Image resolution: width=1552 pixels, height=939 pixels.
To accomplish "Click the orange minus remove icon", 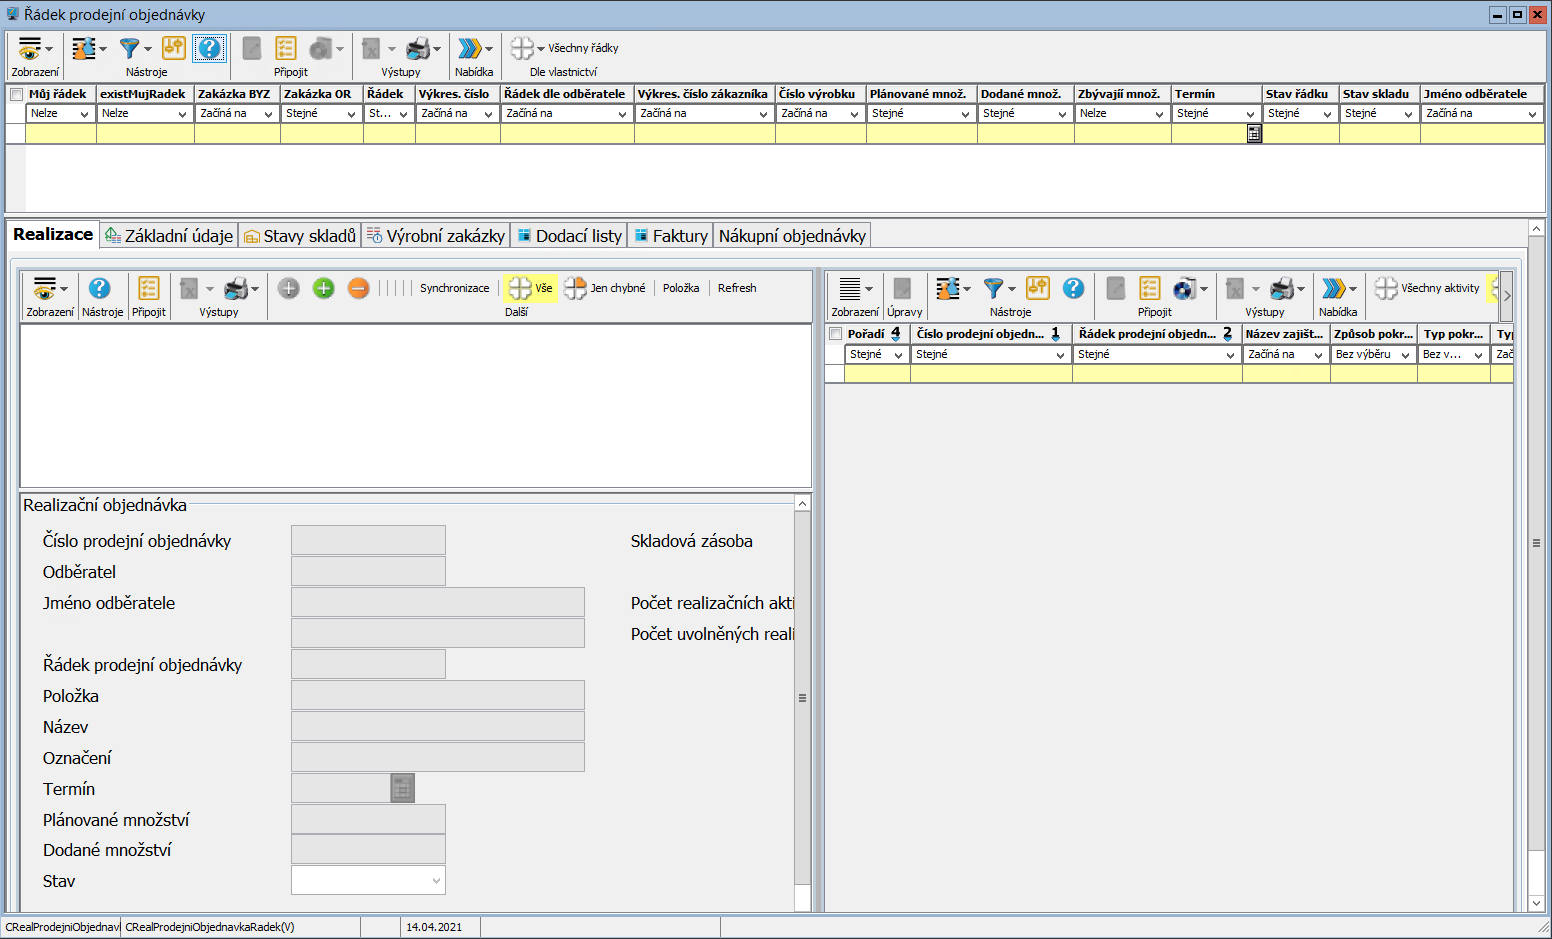I will [358, 289].
